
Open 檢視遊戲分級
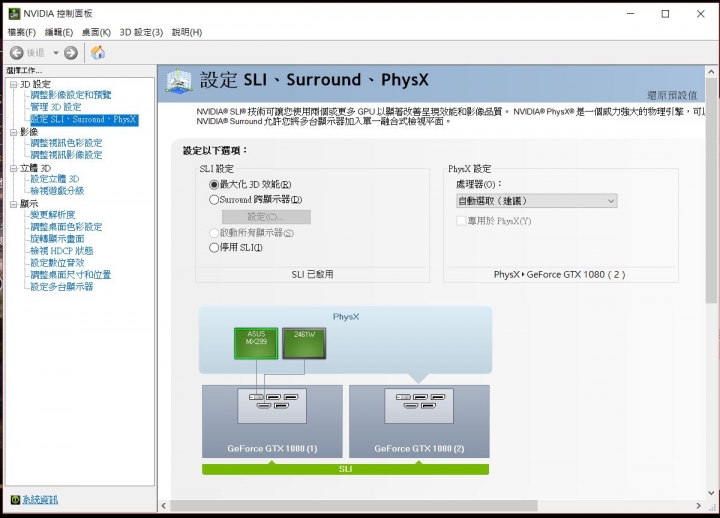(57, 191)
